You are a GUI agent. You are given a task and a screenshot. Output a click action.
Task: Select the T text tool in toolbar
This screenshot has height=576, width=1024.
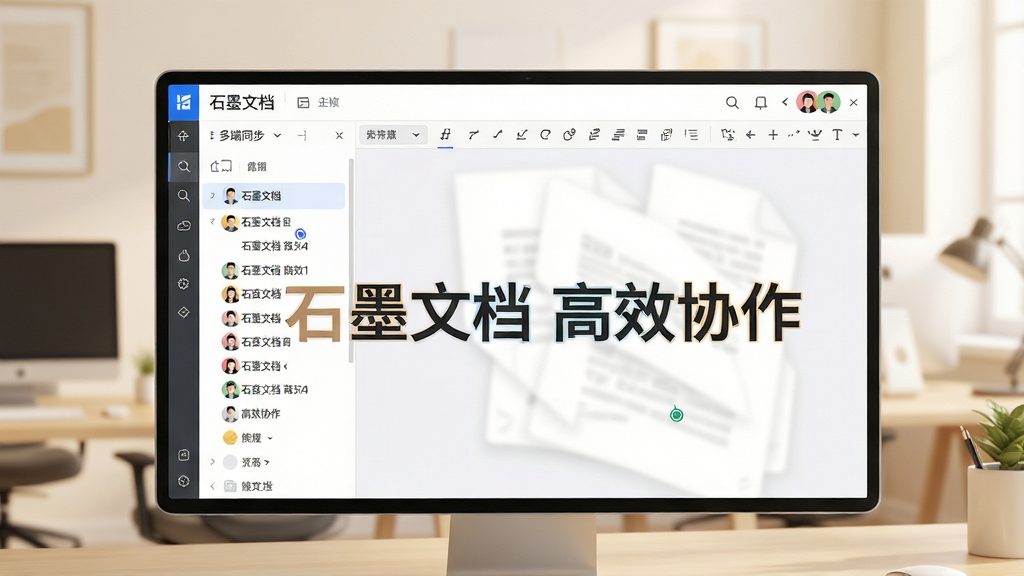[x=837, y=135]
